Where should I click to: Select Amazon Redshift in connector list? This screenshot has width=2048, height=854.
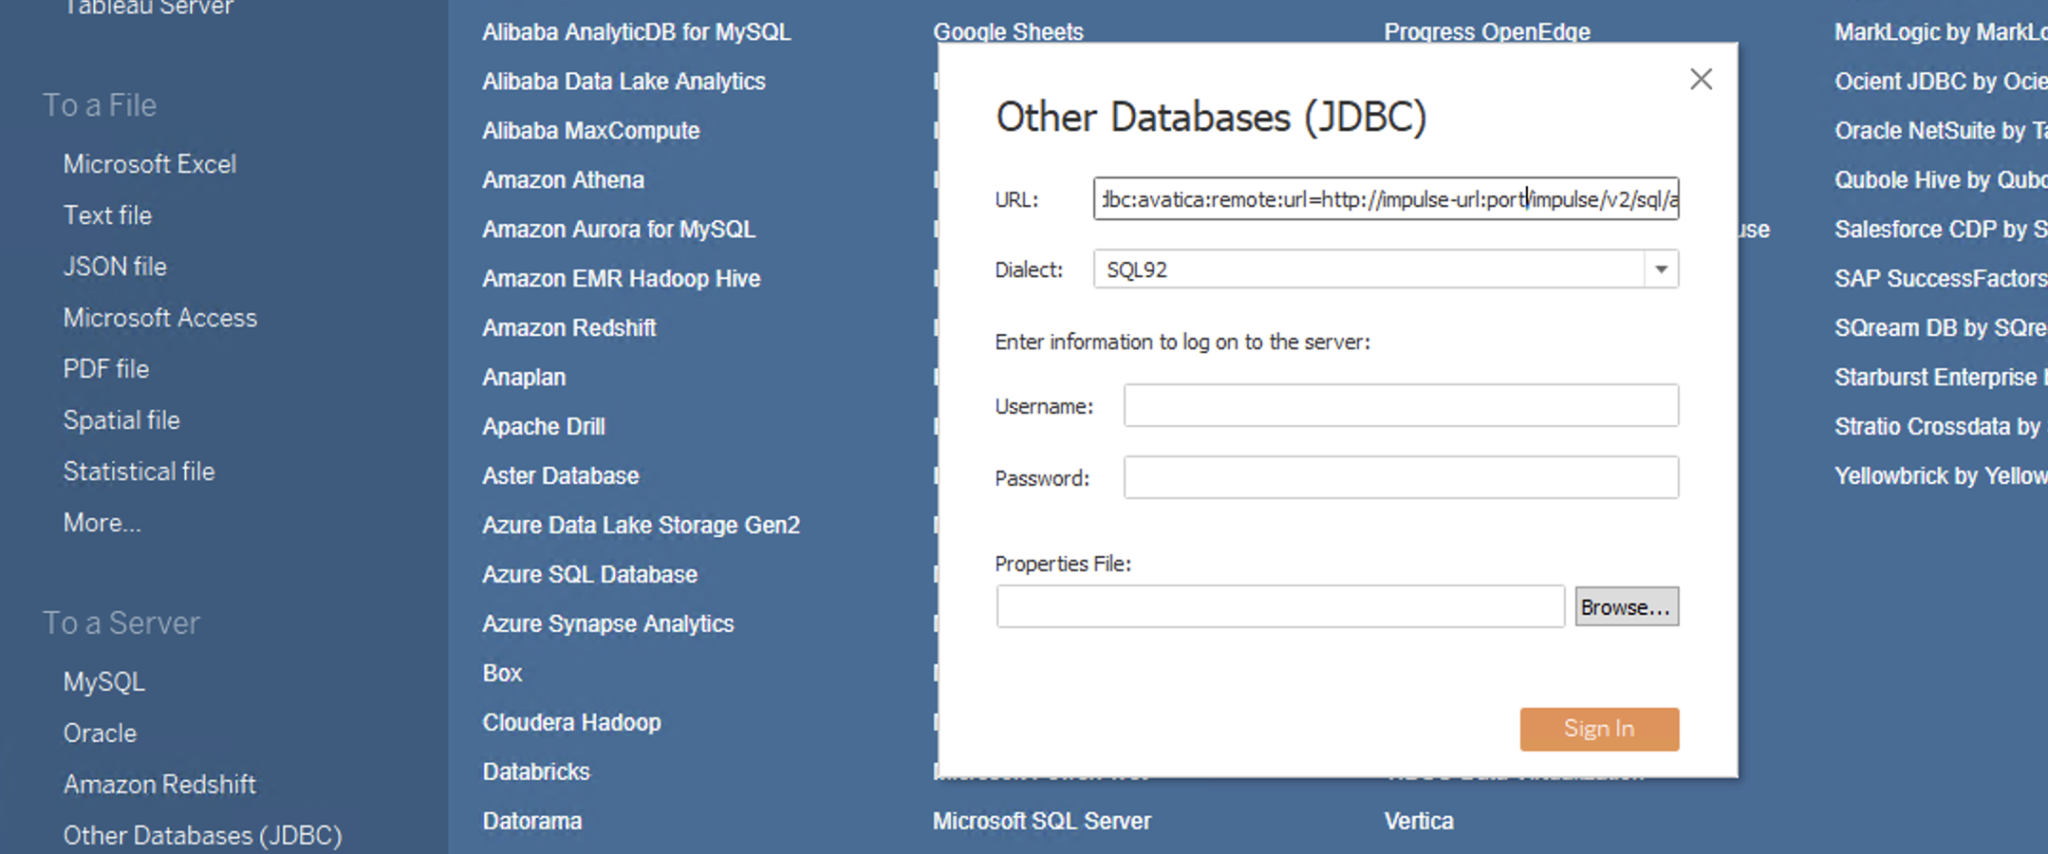coord(569,328)
